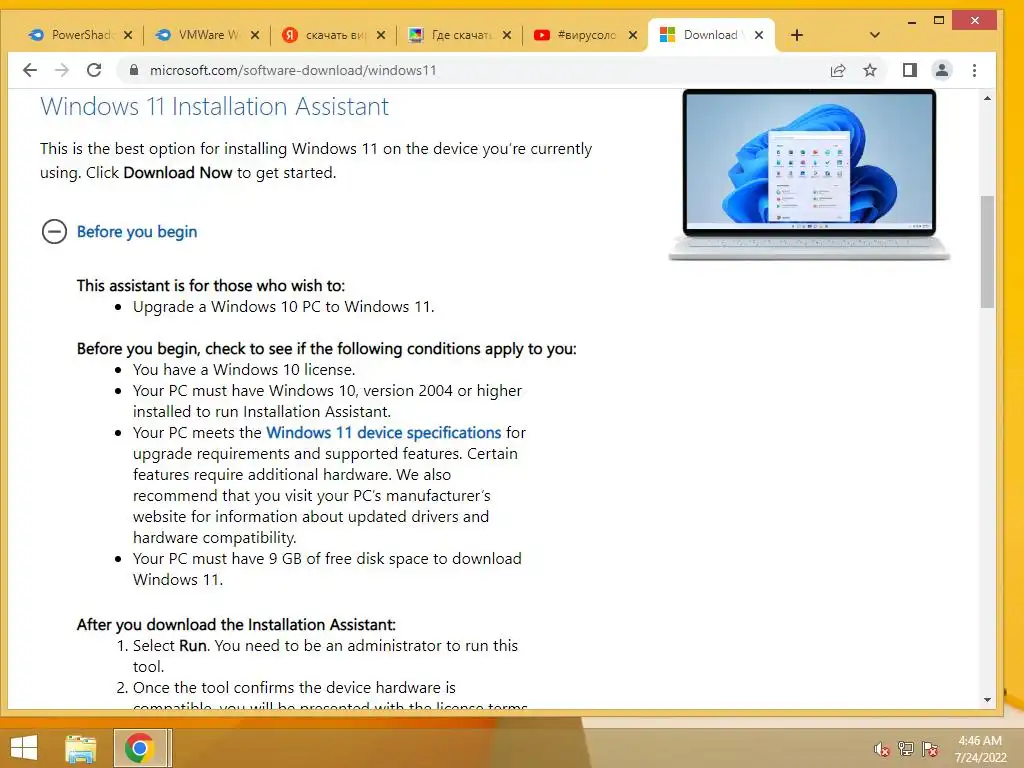The height and width of the screenshot is (768, 1024).
Task: Click the text 'You have a Windows 10 license.'
Action: (244, 370)
